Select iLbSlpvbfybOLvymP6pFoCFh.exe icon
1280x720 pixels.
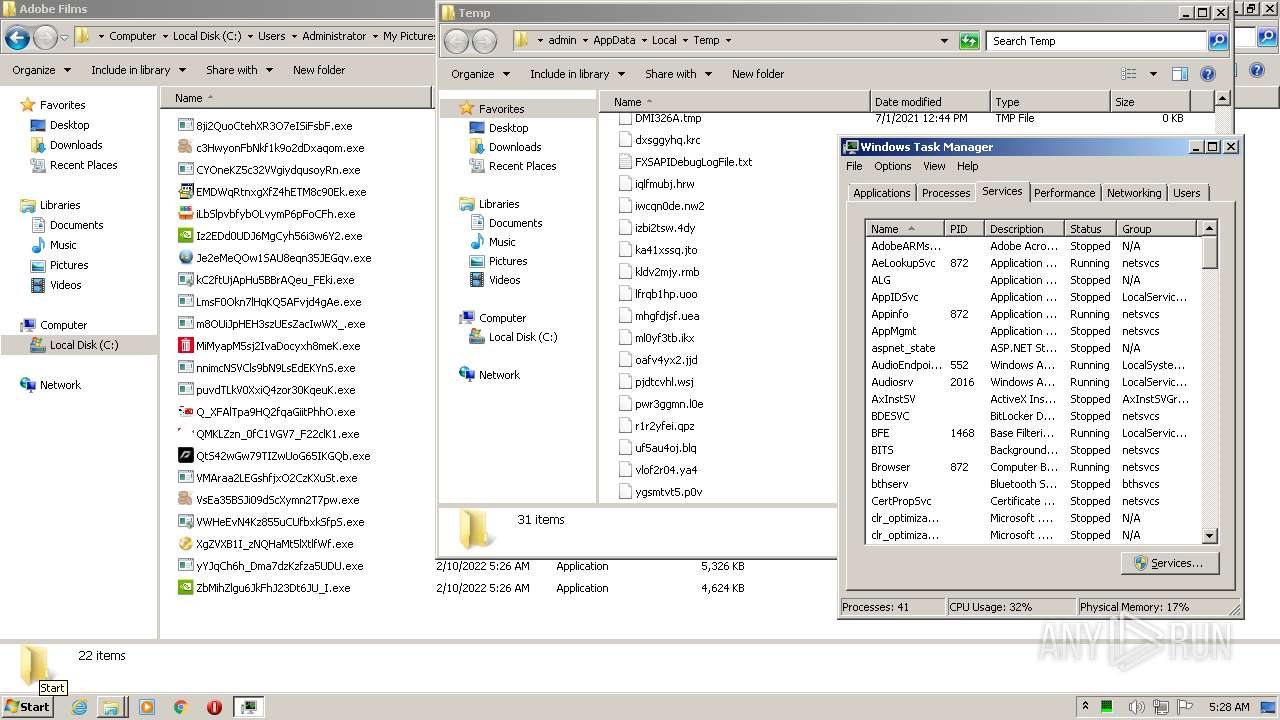[x=185, y=214]
